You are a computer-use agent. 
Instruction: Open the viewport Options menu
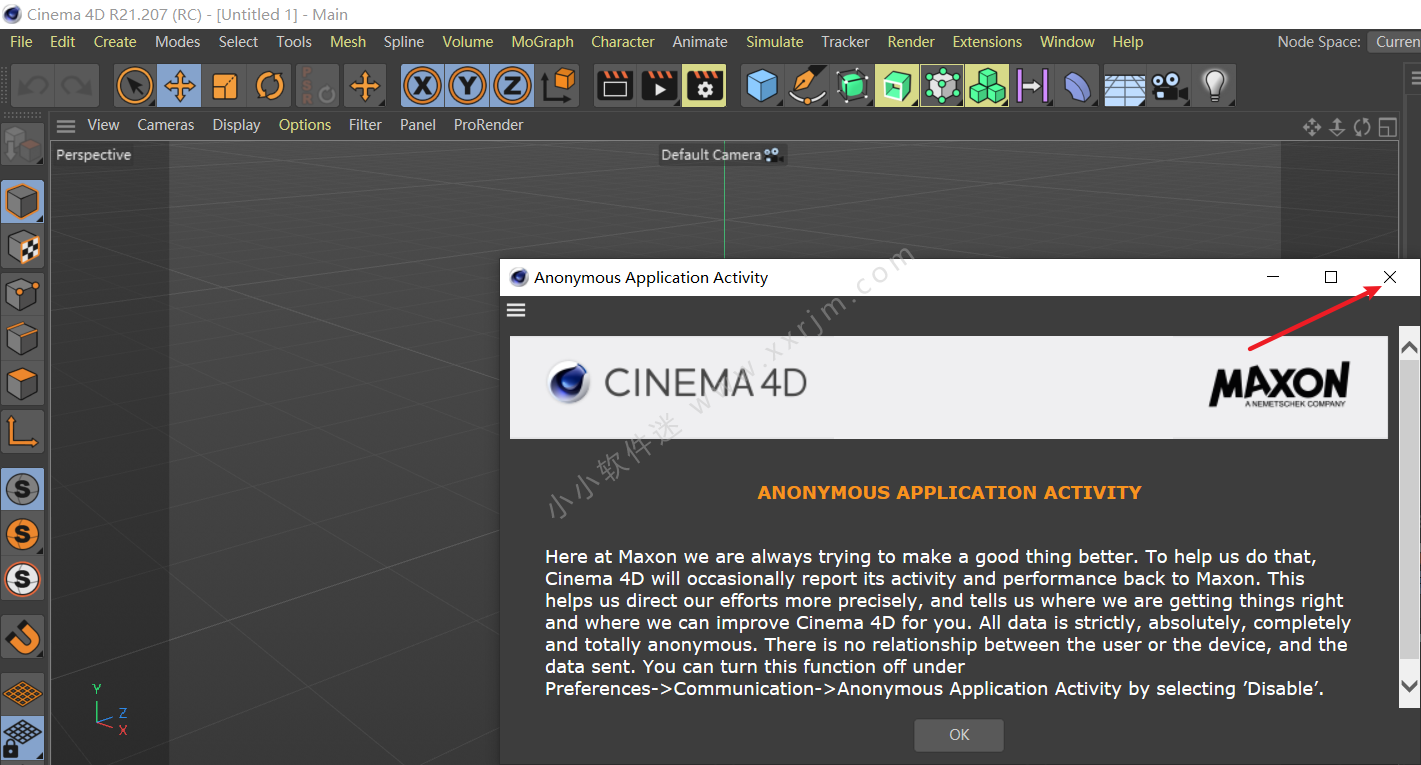coord(305,125)
